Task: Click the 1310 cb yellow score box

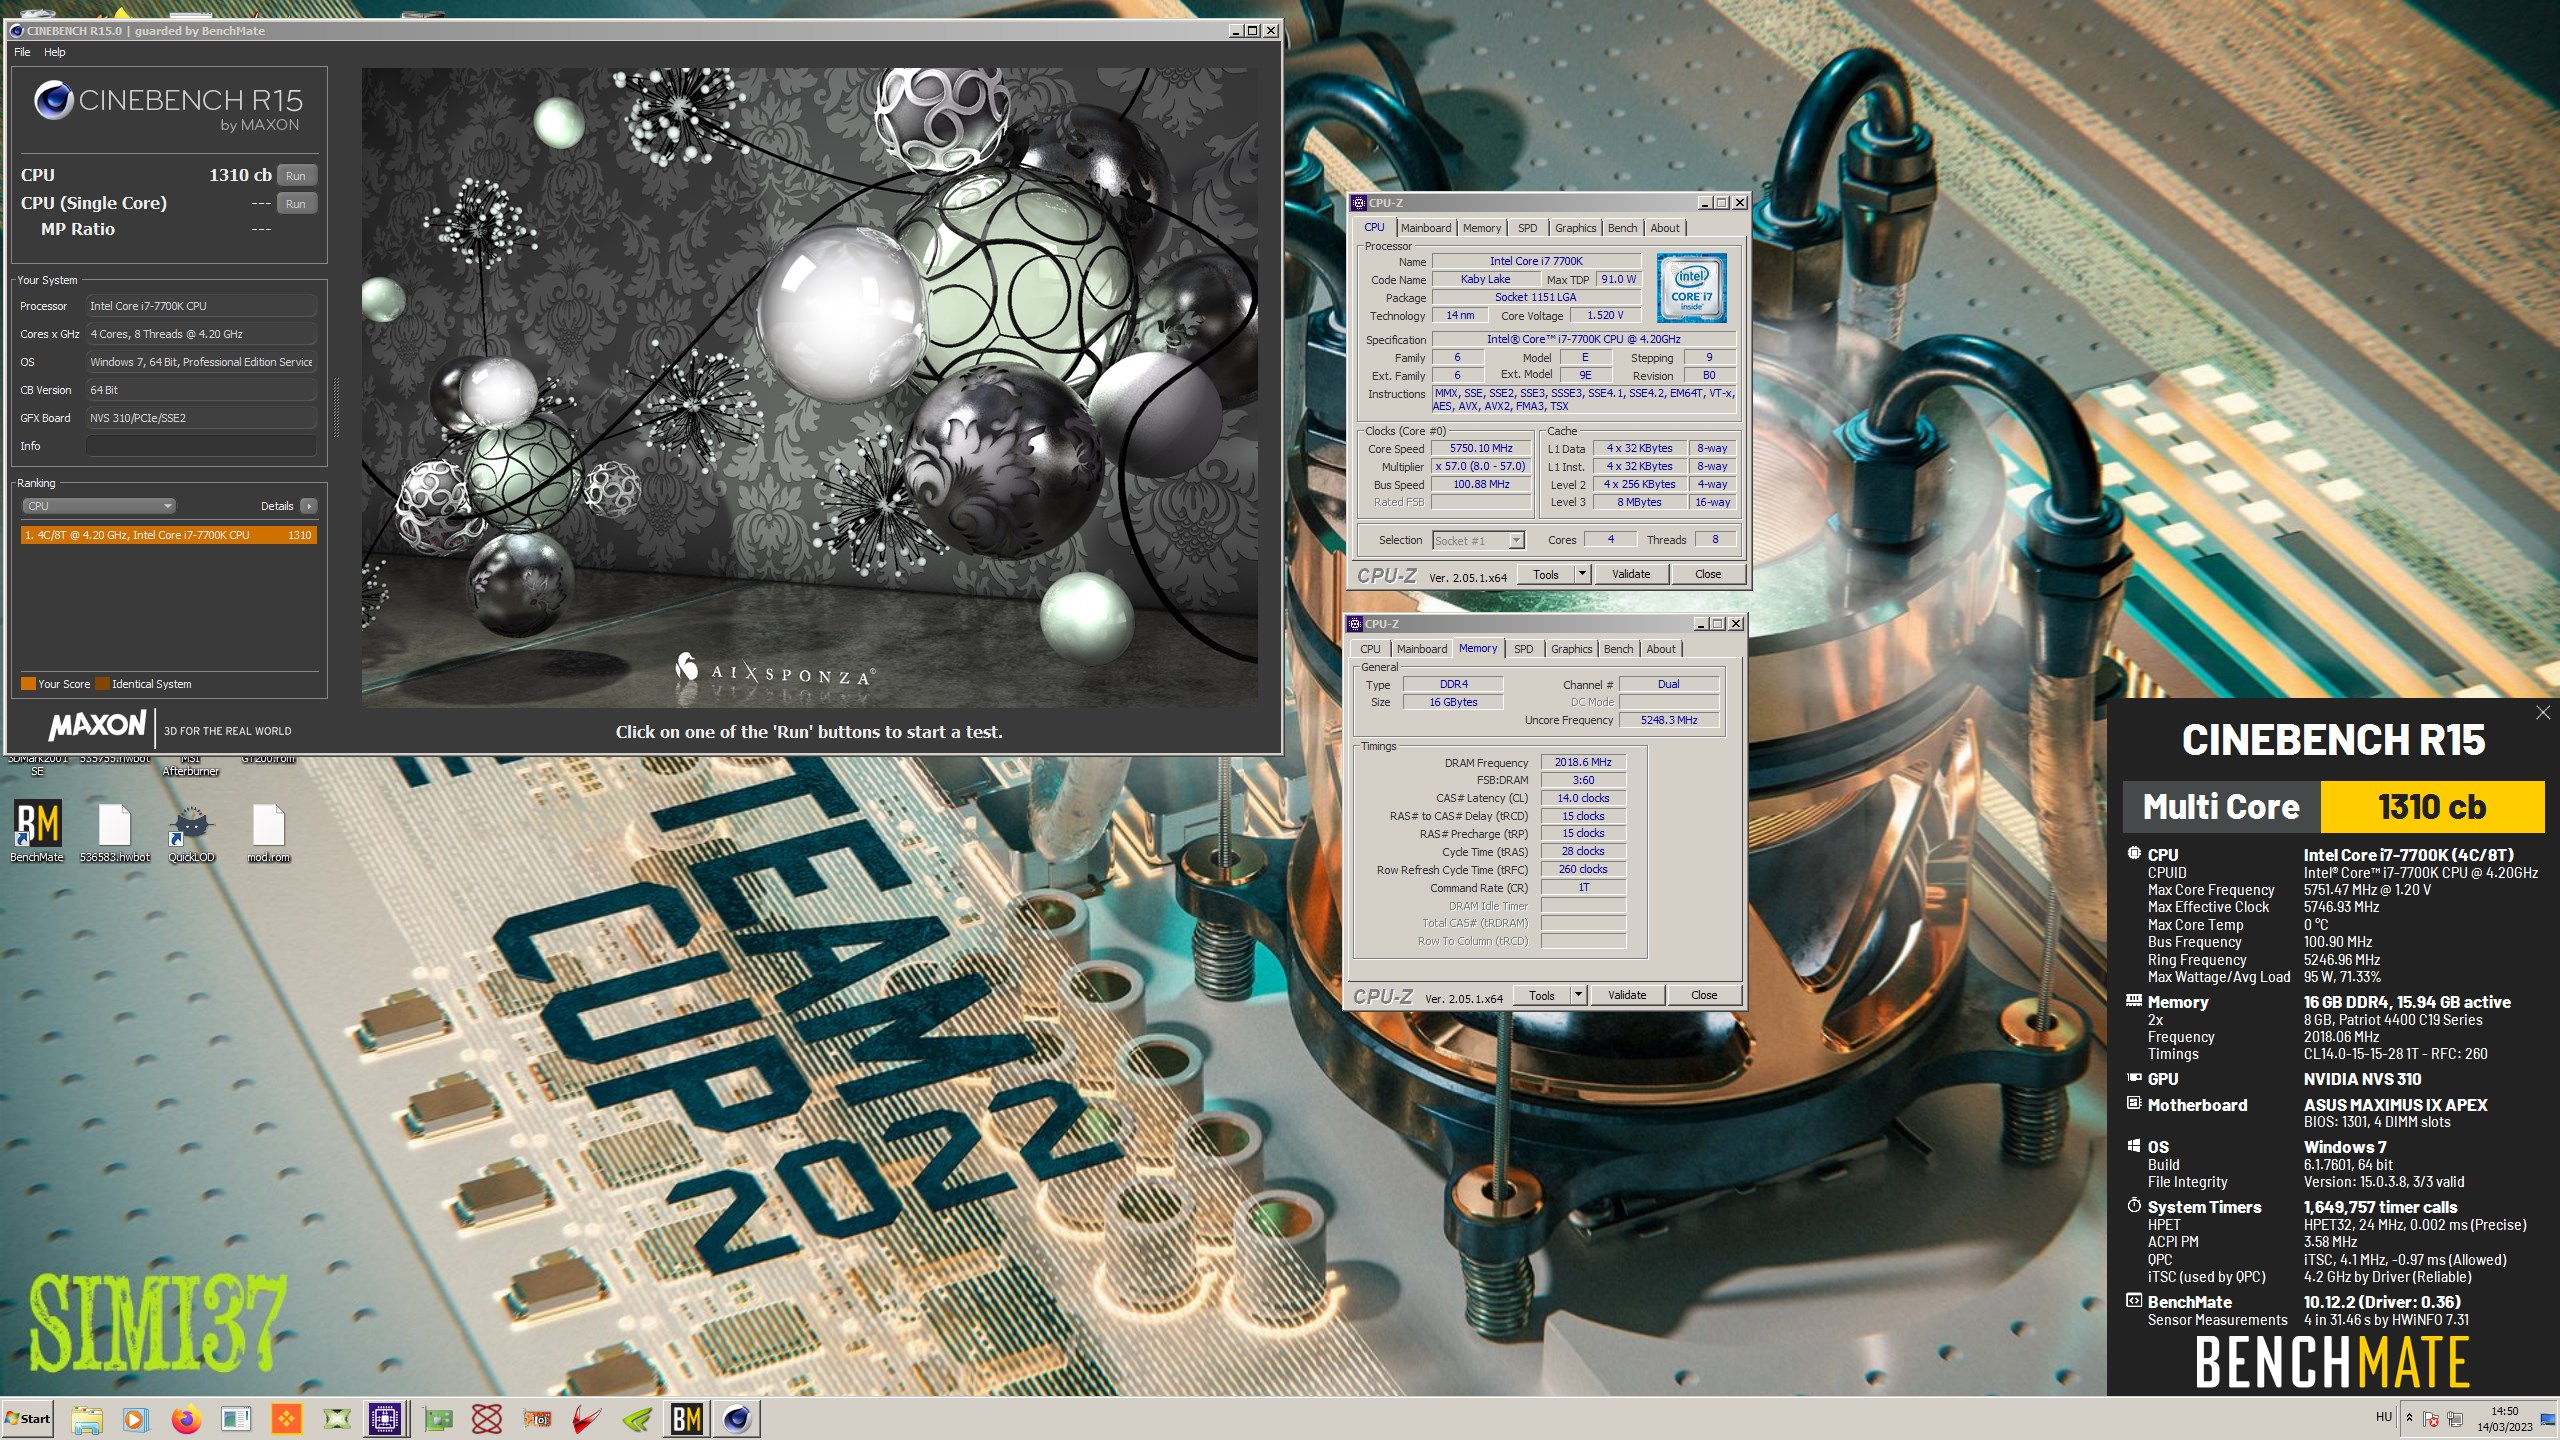Action: pyautogui.click(x=2432, y=807)
